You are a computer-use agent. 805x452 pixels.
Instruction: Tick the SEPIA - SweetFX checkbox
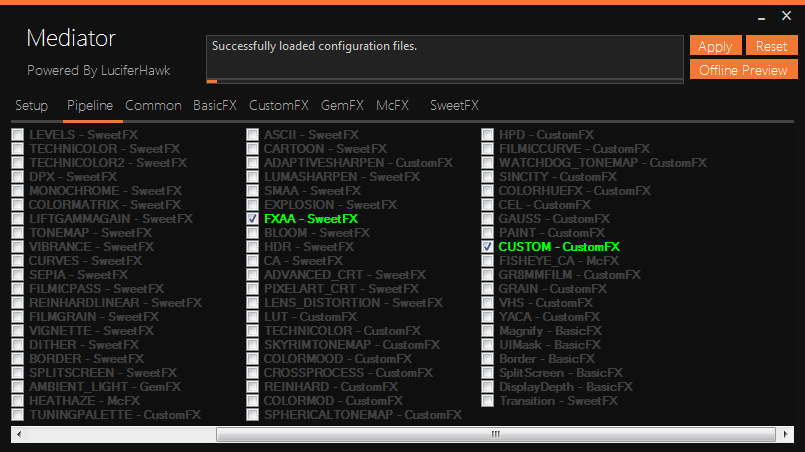[18, 275]
